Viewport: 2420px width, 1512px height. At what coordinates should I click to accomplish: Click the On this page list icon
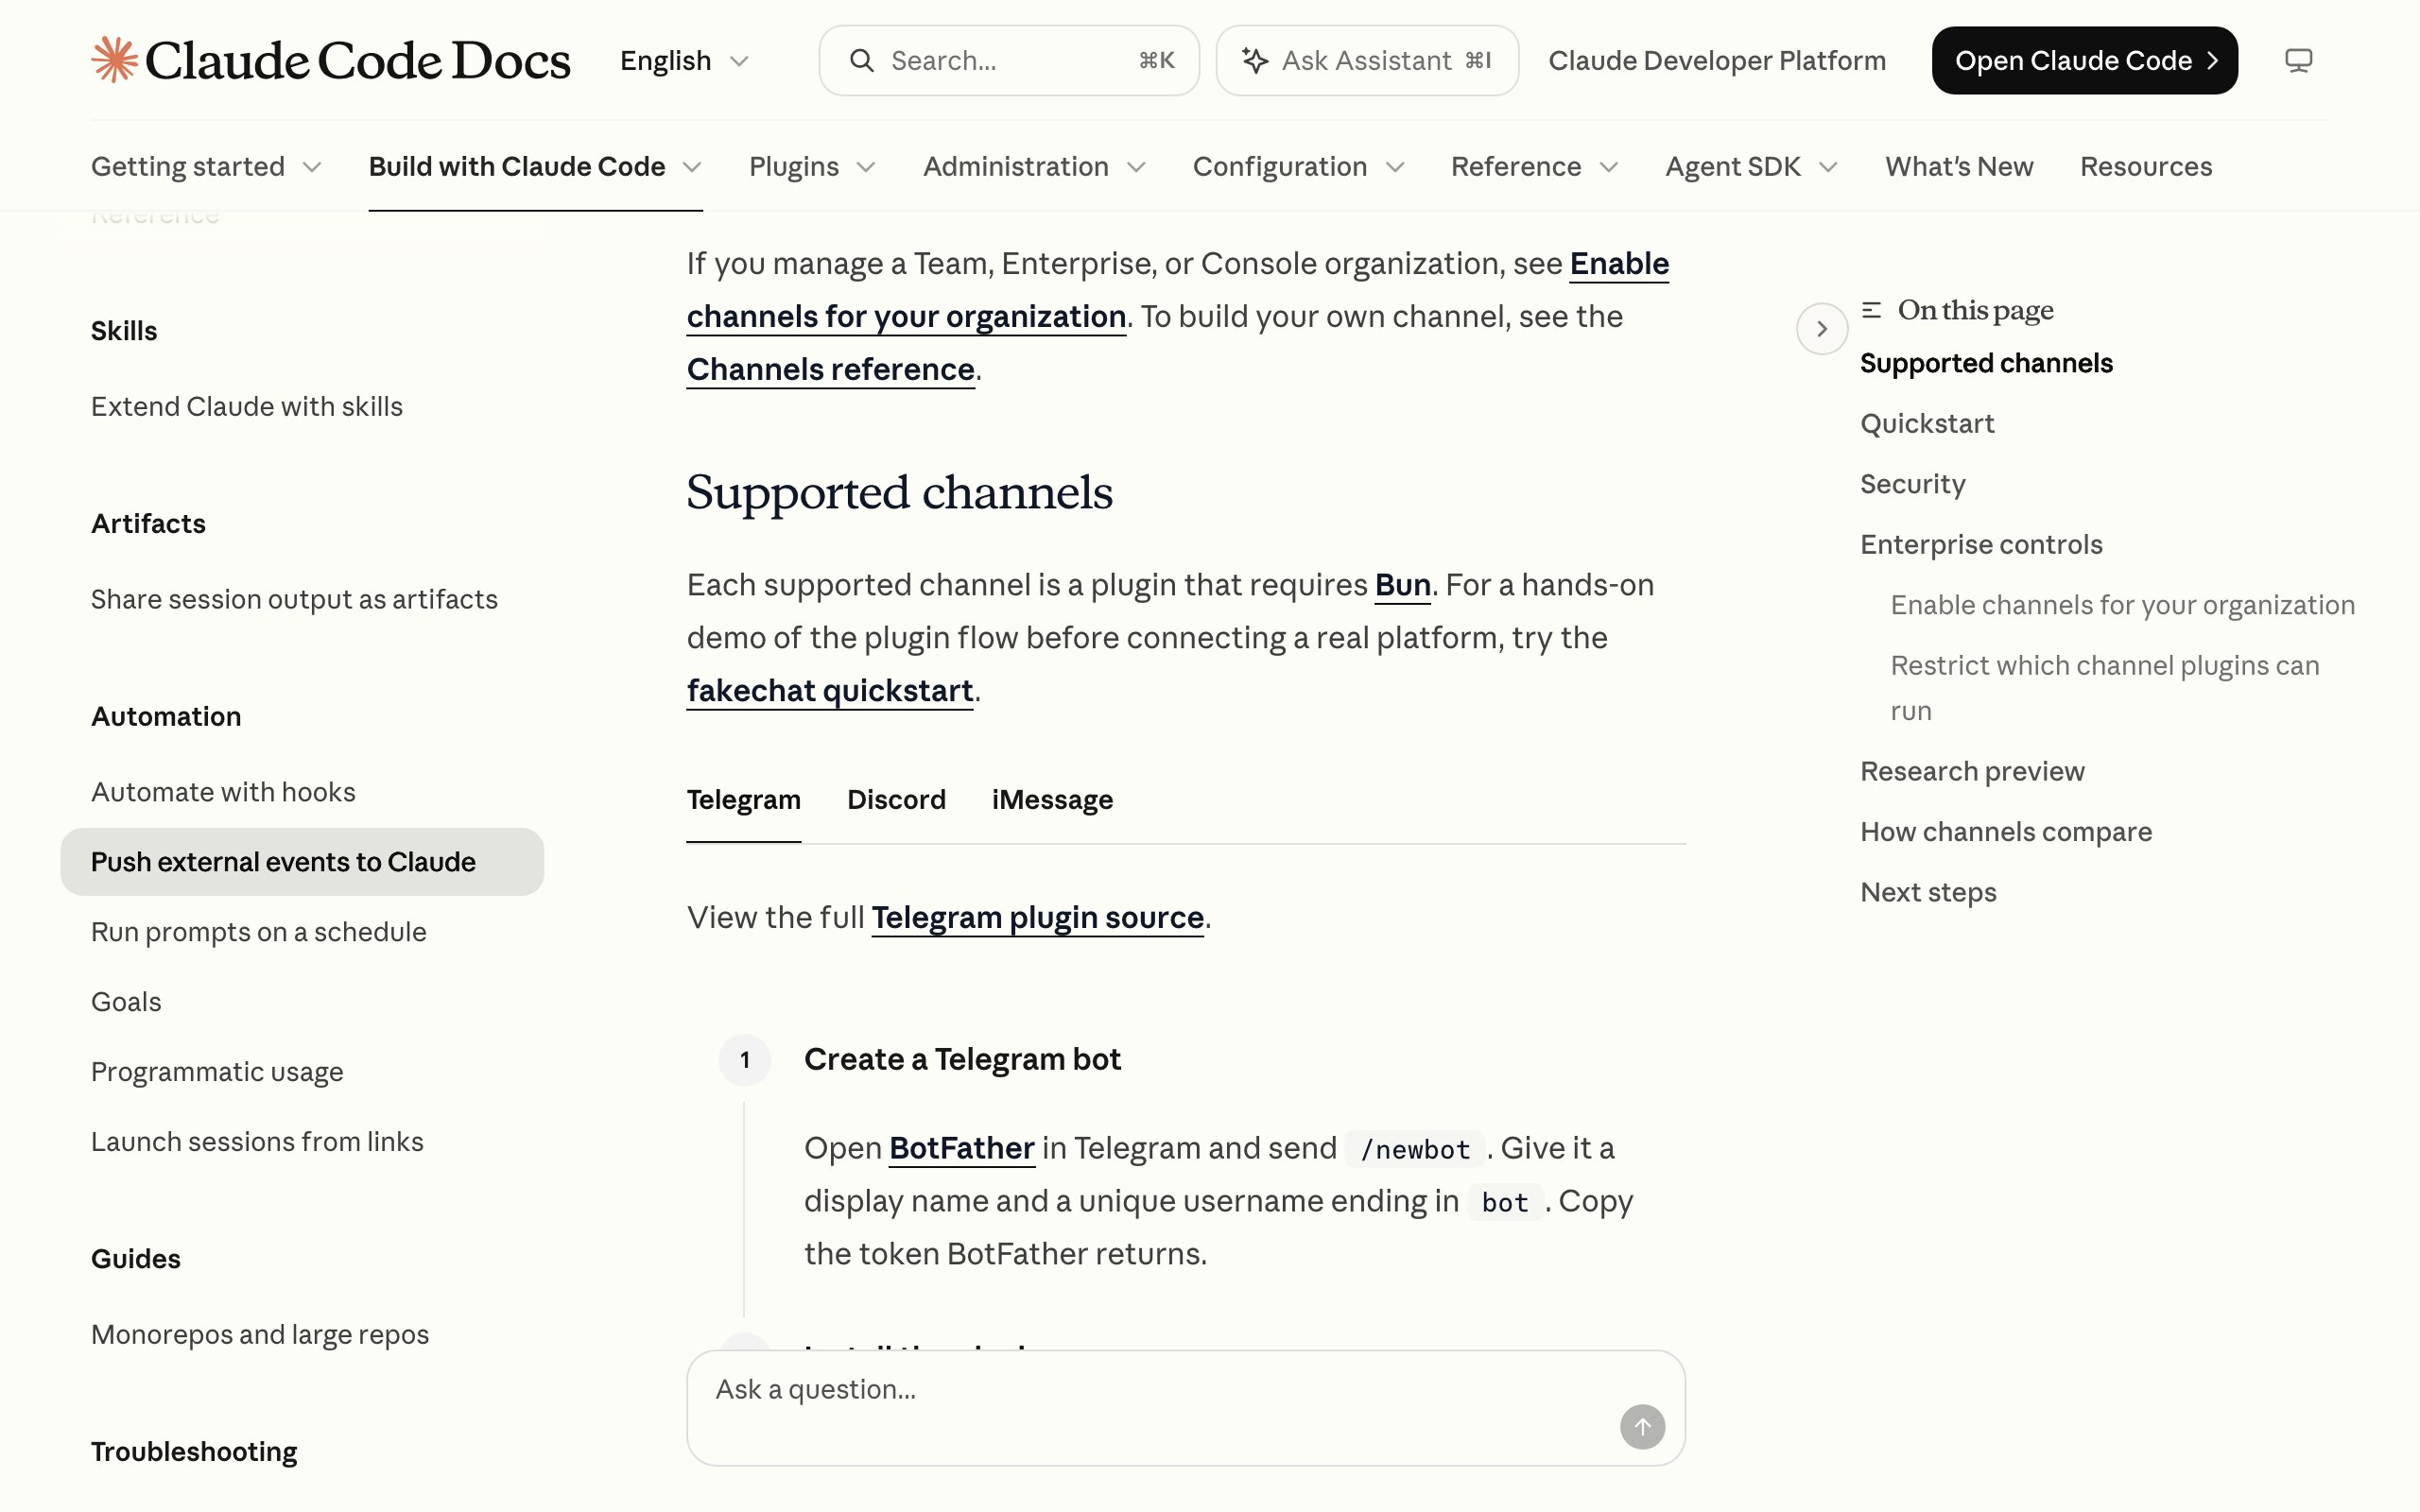[1871, 310]
